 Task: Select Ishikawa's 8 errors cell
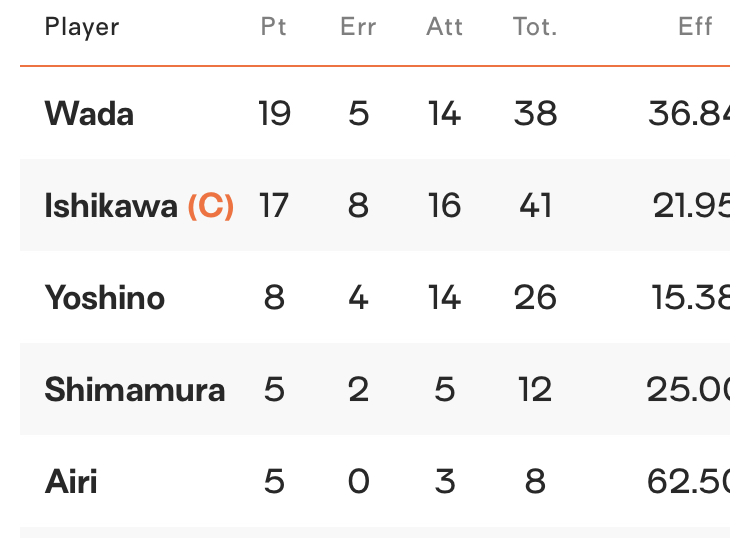358,206
